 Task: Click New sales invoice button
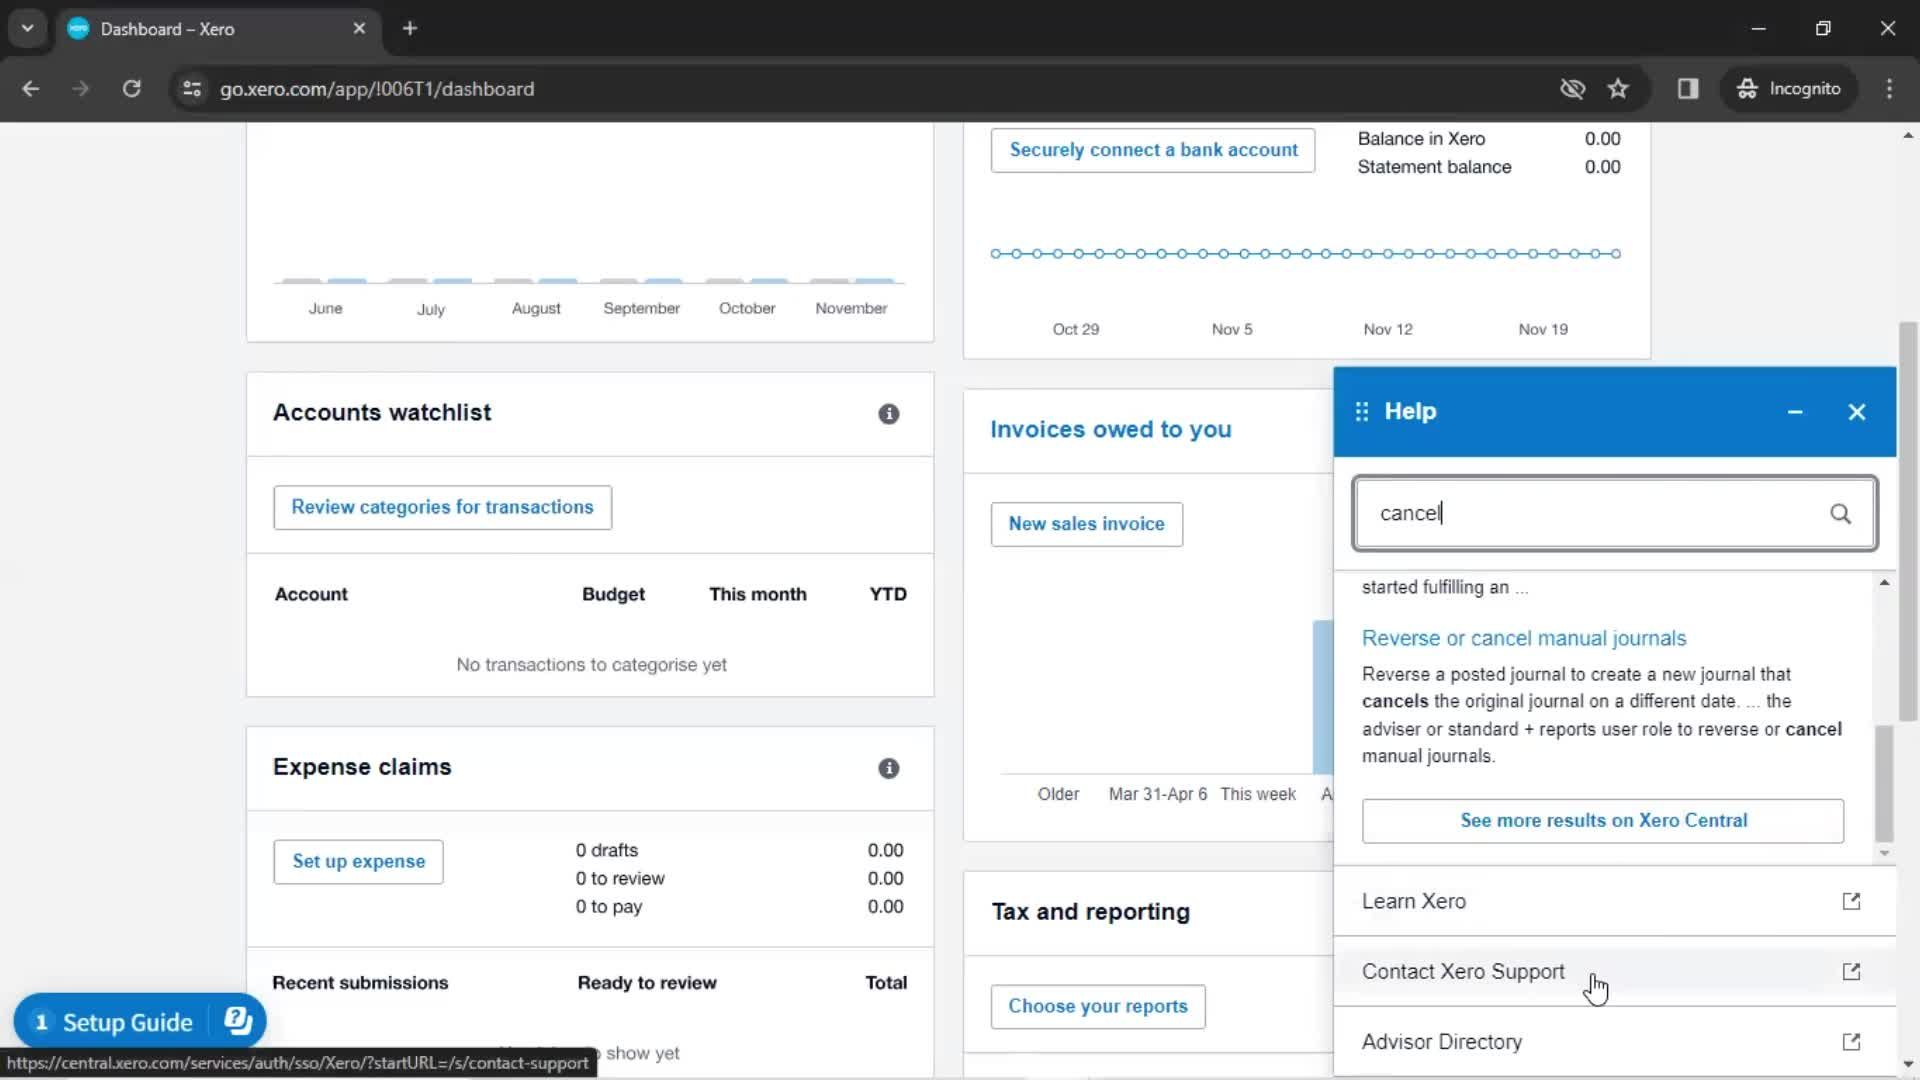point(1086,524)
